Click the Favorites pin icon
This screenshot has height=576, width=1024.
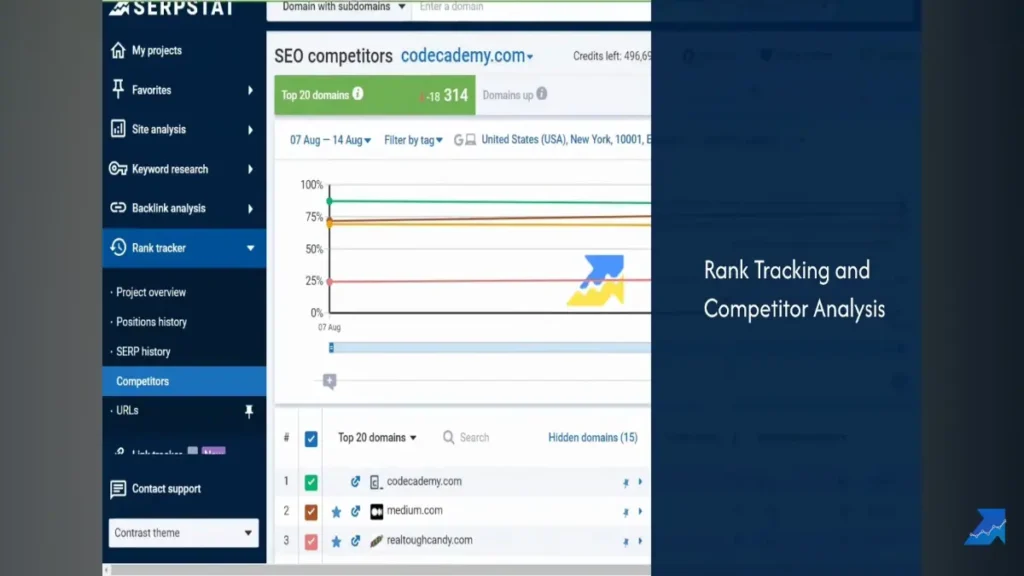(118, 89)
